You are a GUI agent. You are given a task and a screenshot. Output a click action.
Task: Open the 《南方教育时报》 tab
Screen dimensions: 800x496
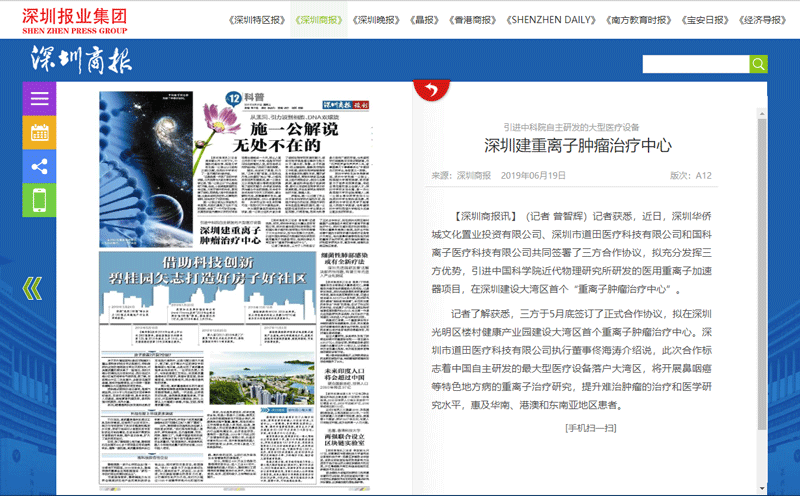point(638,20)
